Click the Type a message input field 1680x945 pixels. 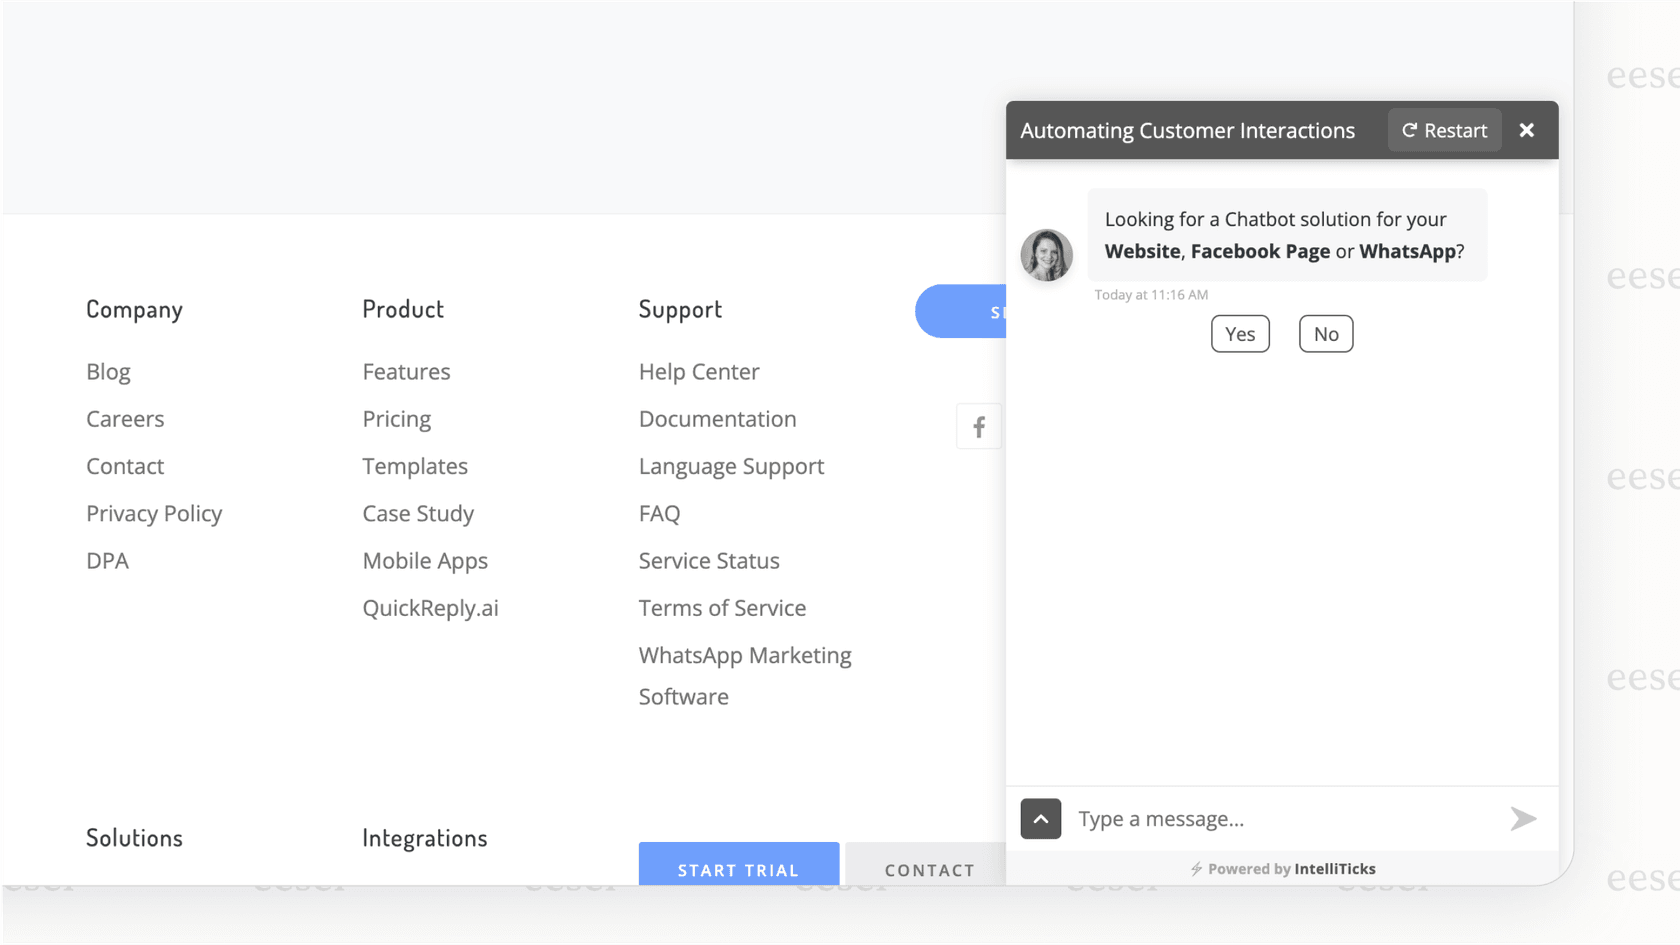pyautogui.click(x=1250, y=818)
